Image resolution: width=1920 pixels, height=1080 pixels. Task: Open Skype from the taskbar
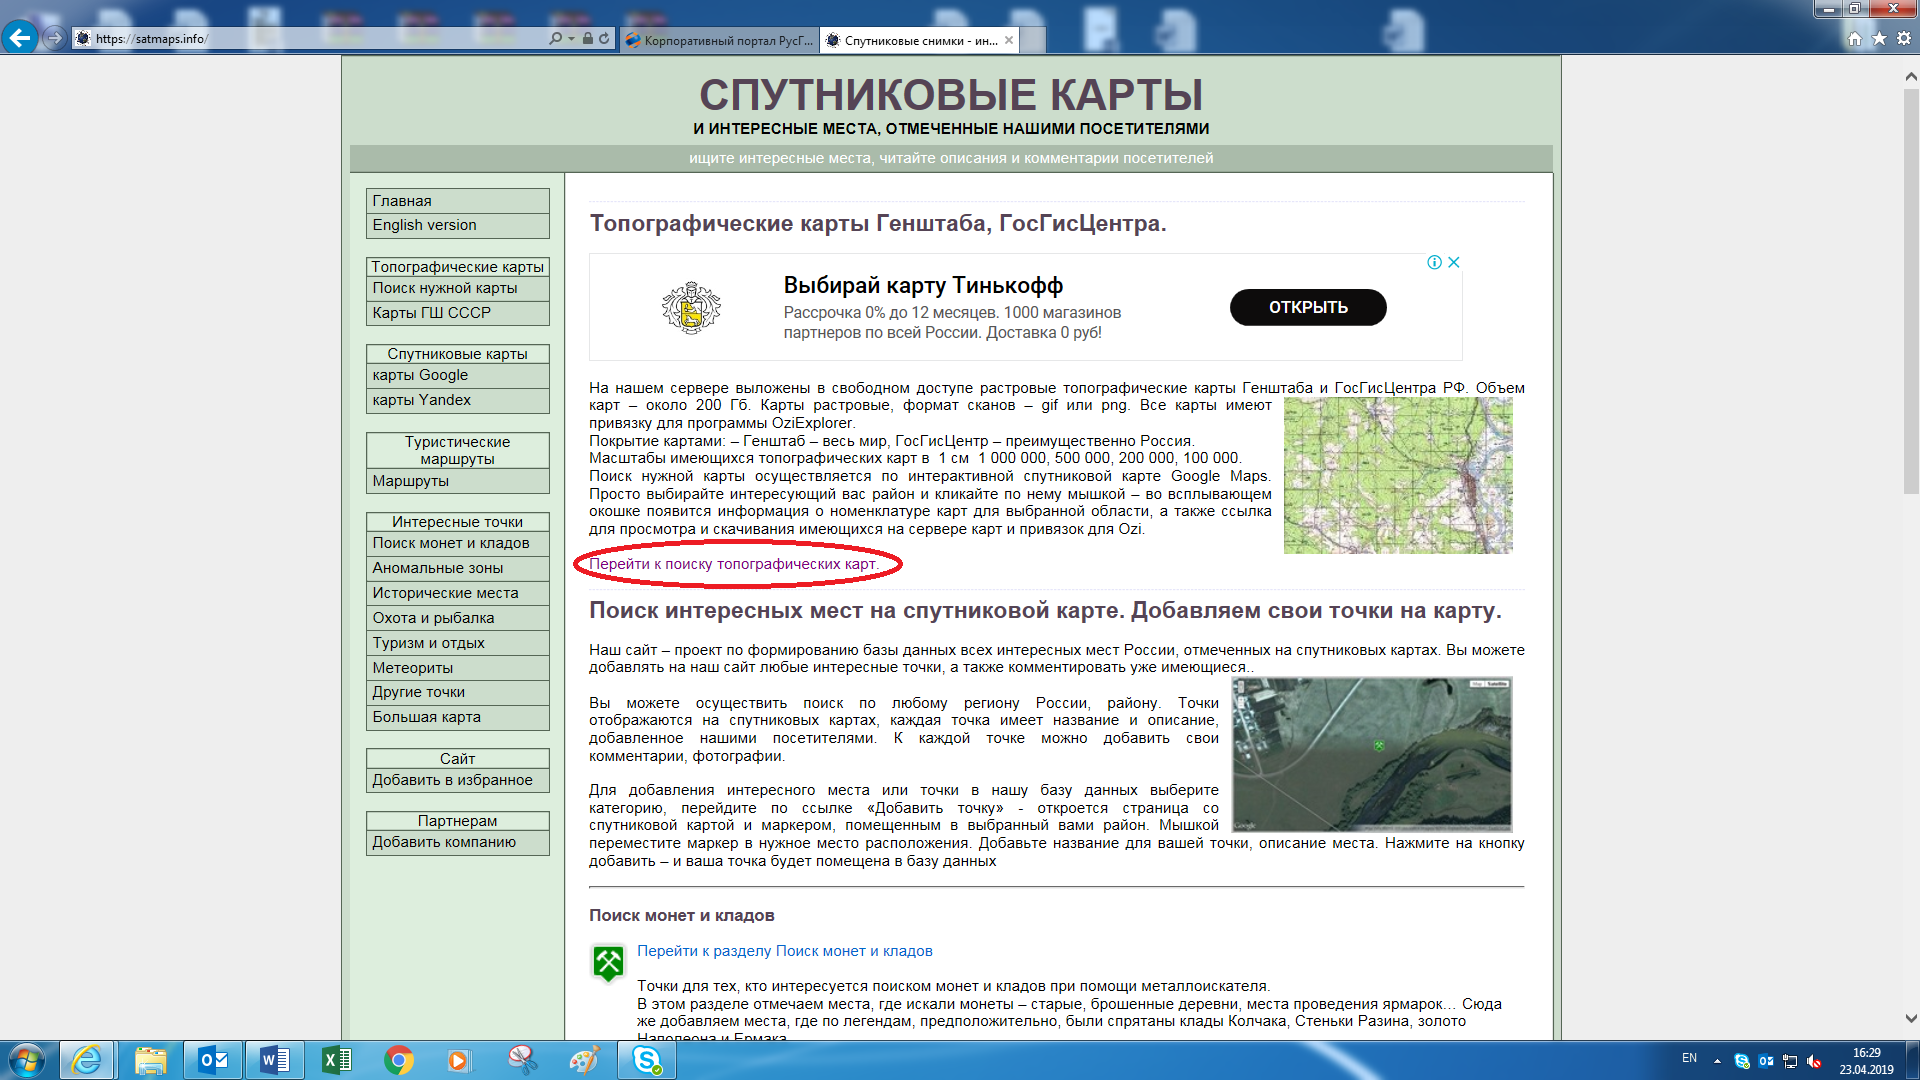[647, 1060]
